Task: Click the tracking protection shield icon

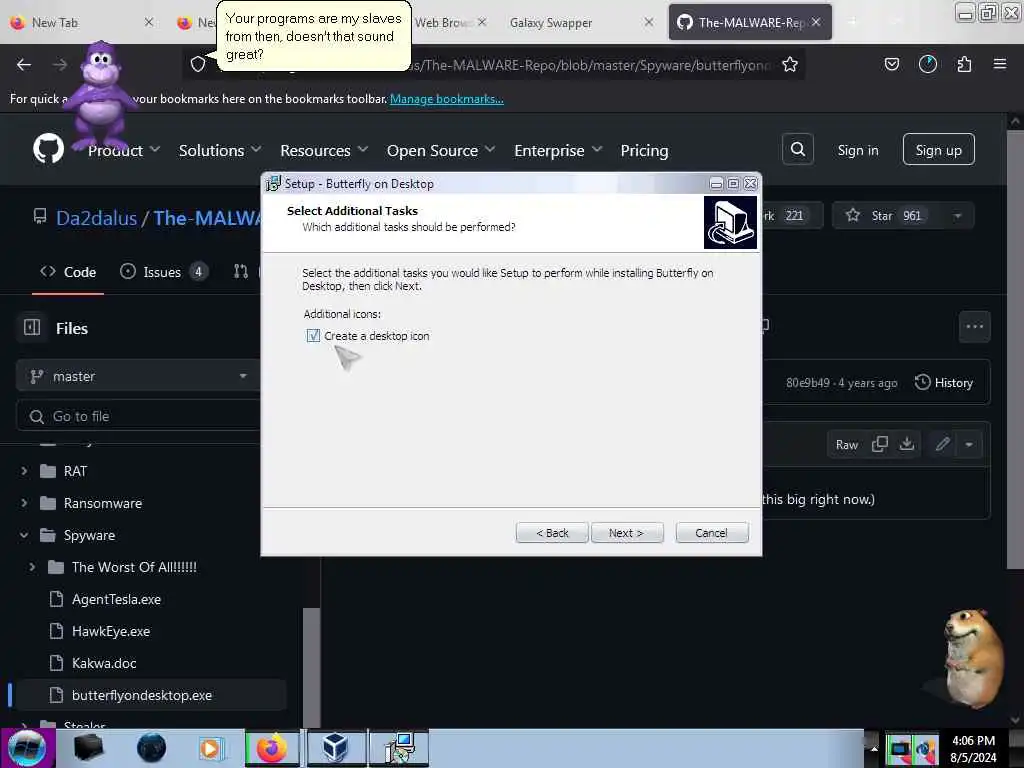Action: [x=198, y=64]
